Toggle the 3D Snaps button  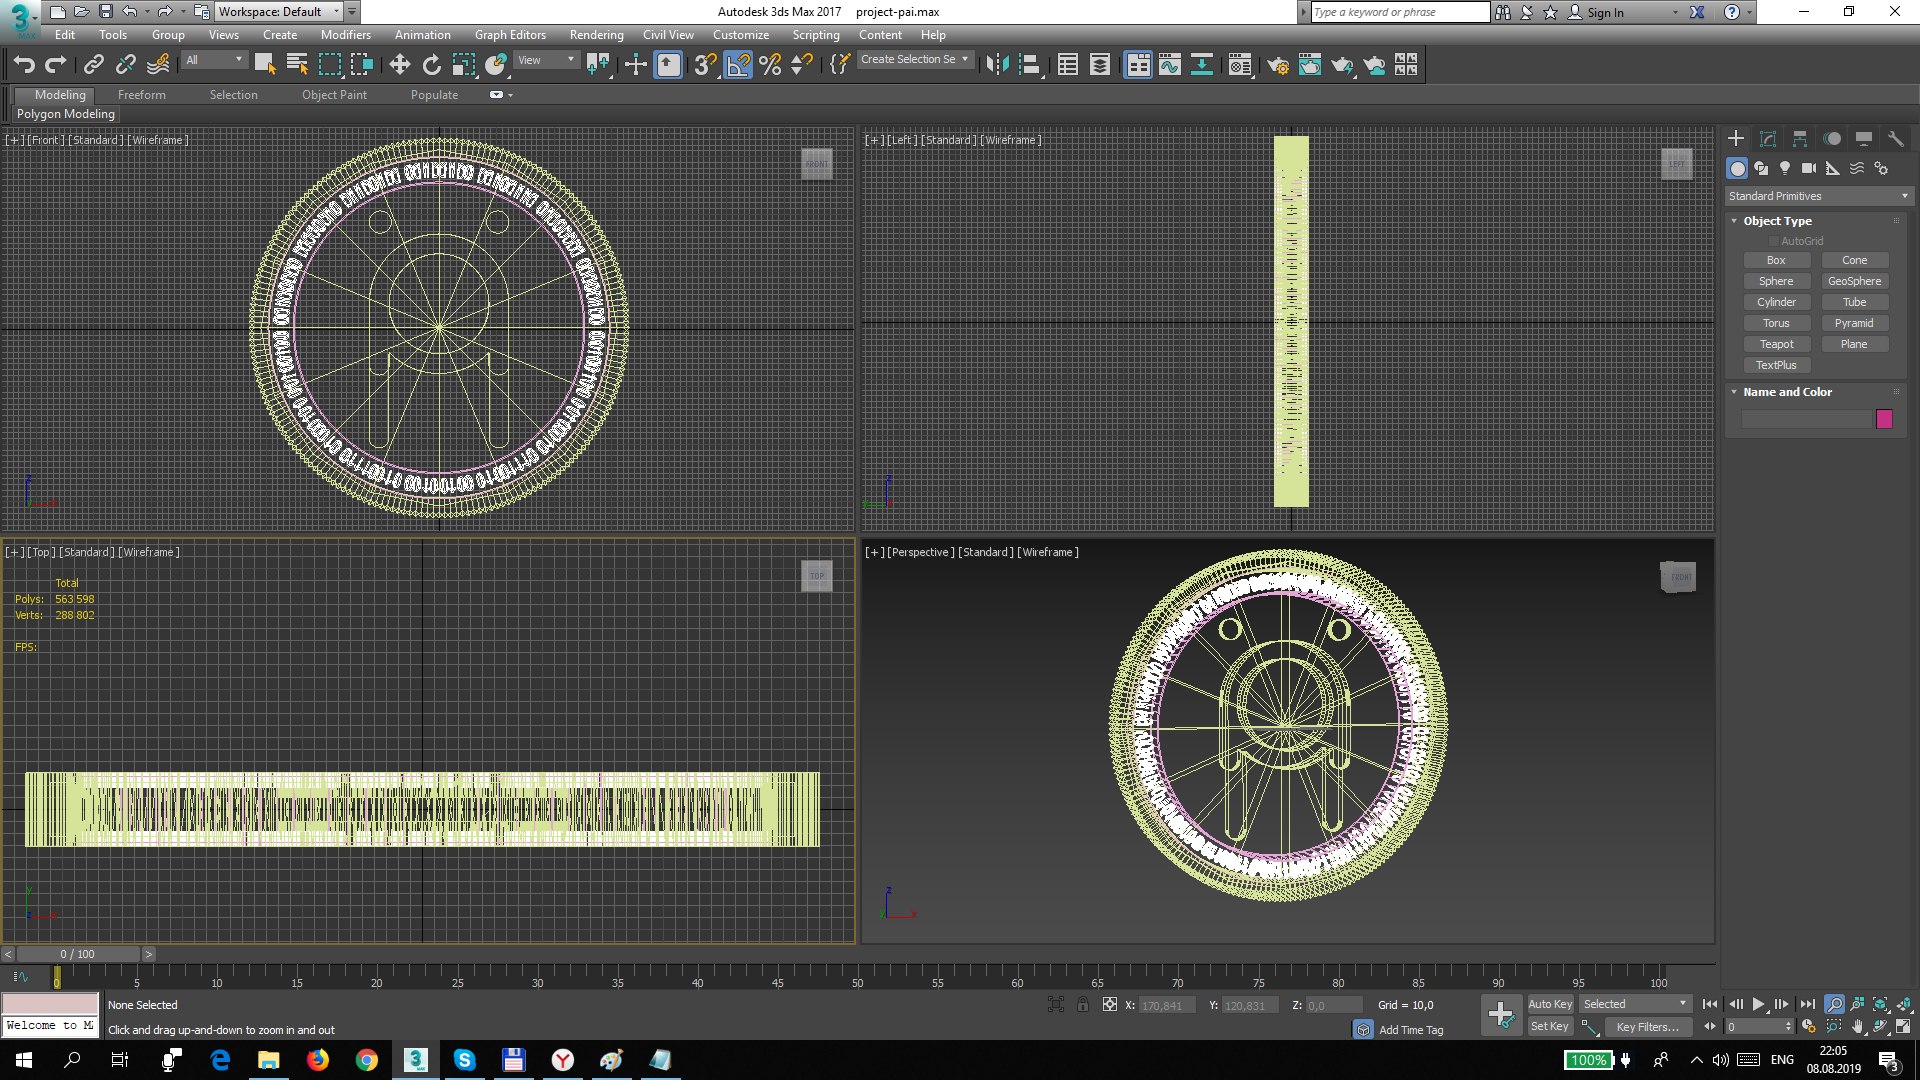(x=706, y=65)
